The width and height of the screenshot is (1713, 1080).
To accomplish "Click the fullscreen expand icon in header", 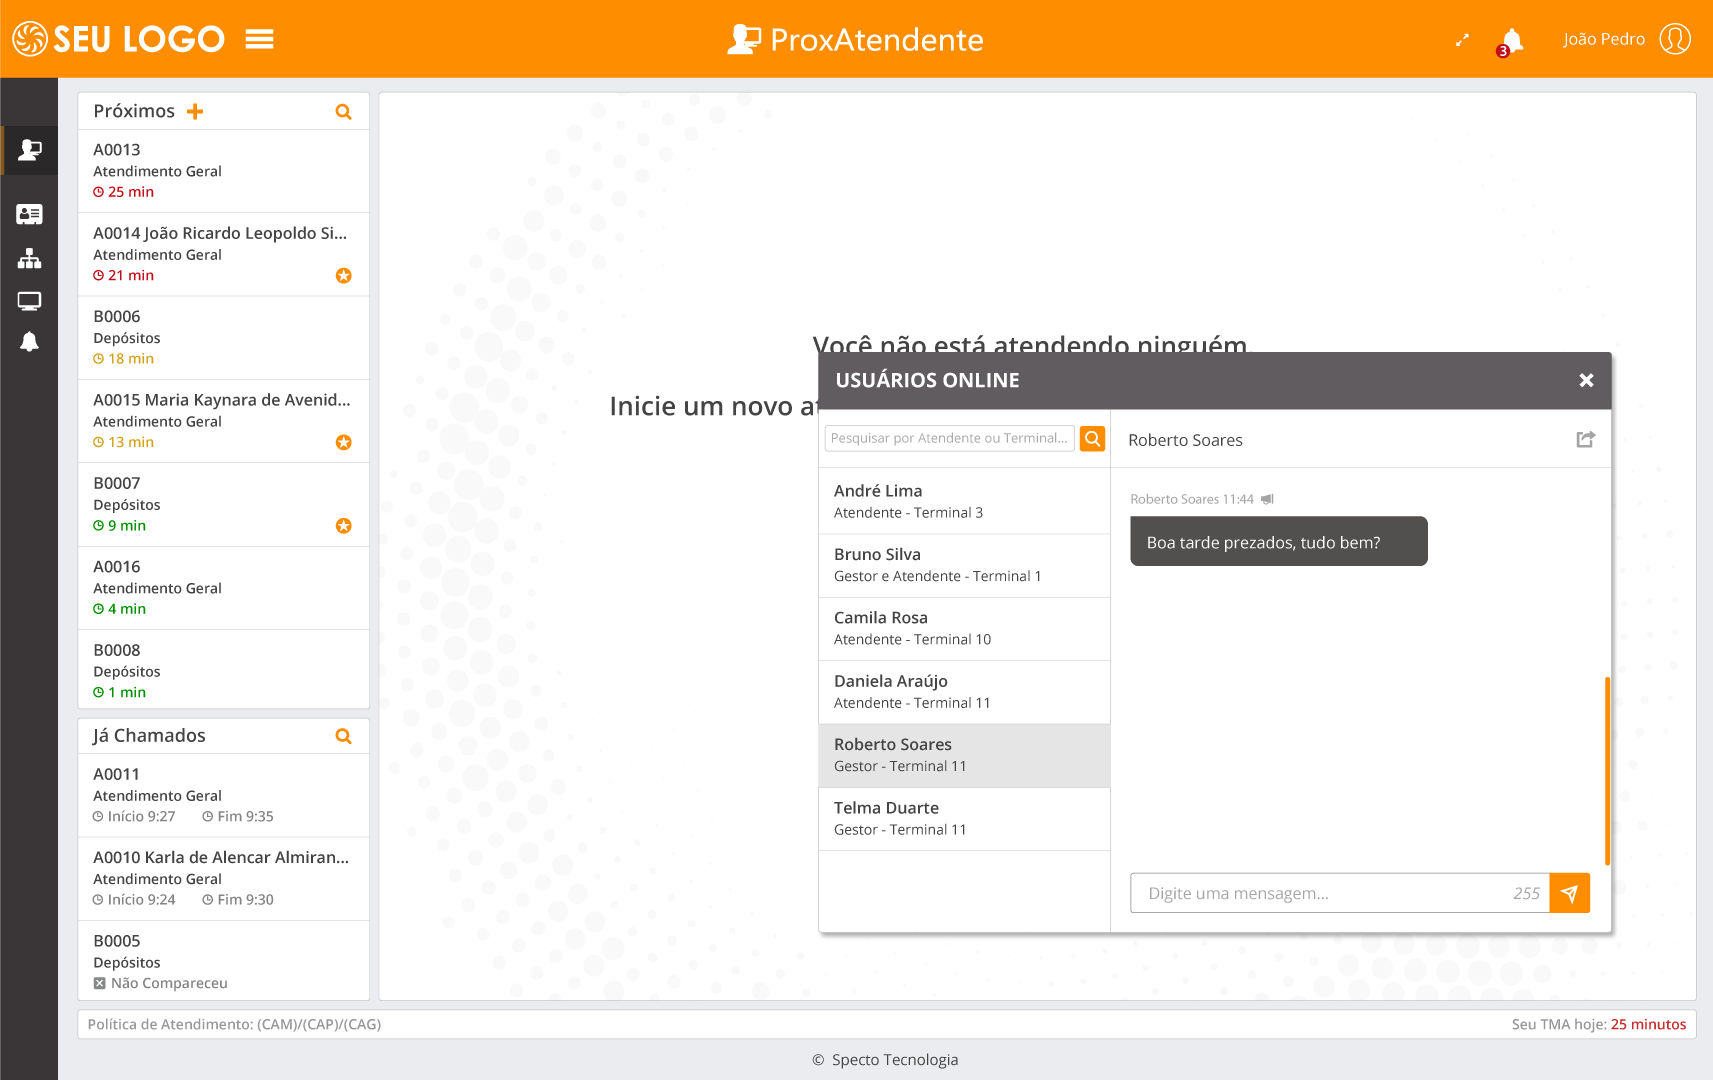I will 1462,40.
